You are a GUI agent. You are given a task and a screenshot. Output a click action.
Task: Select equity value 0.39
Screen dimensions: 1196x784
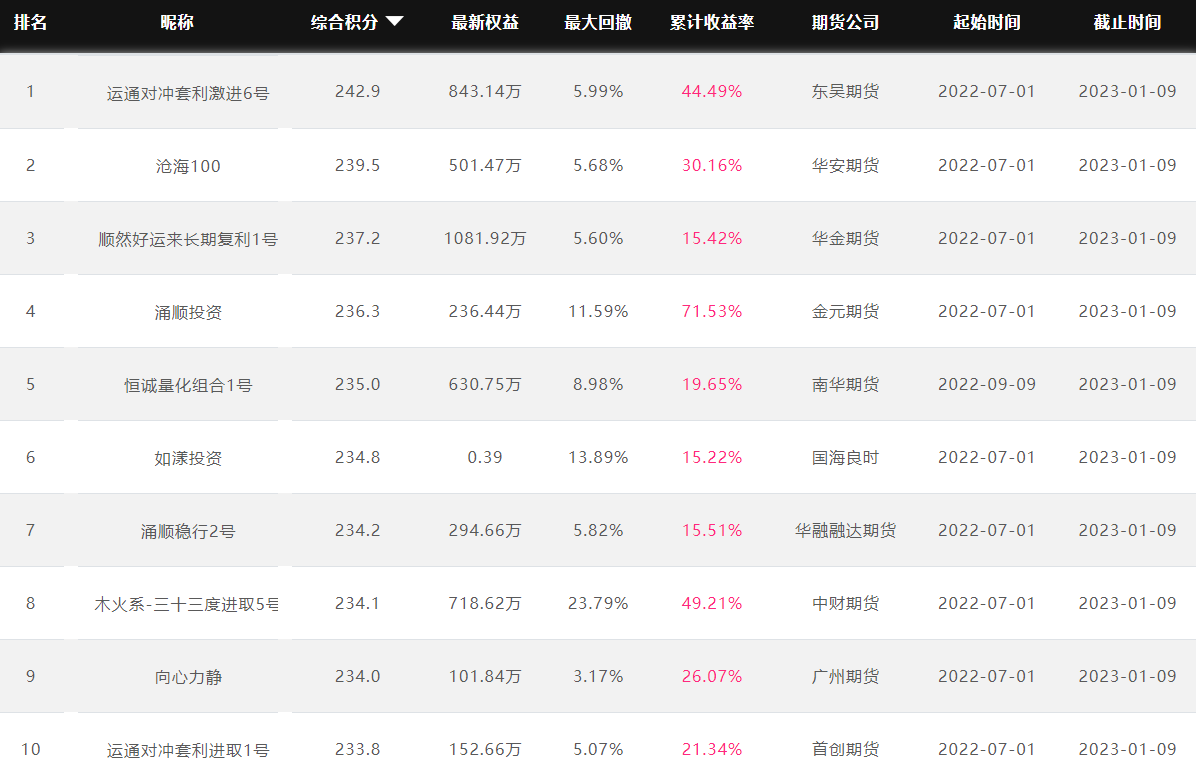point(484,458)
